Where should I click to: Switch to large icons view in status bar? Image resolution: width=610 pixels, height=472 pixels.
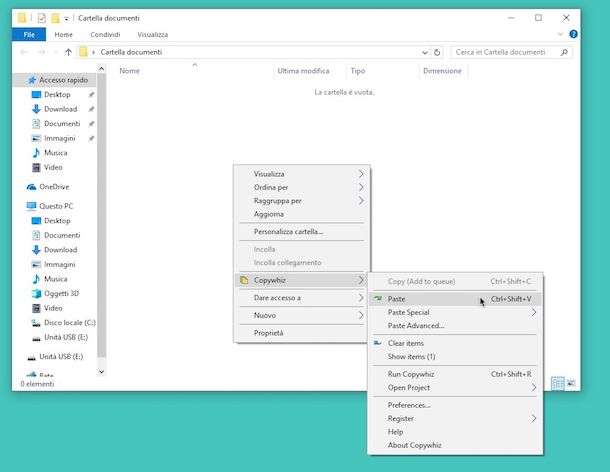point(571,383)
